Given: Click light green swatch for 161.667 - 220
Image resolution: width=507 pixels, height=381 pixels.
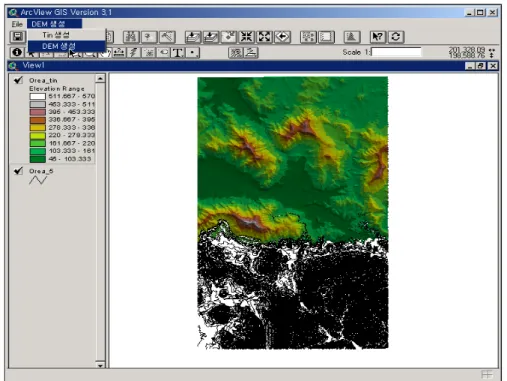Looking at the screenshot, I should (37, 143).
